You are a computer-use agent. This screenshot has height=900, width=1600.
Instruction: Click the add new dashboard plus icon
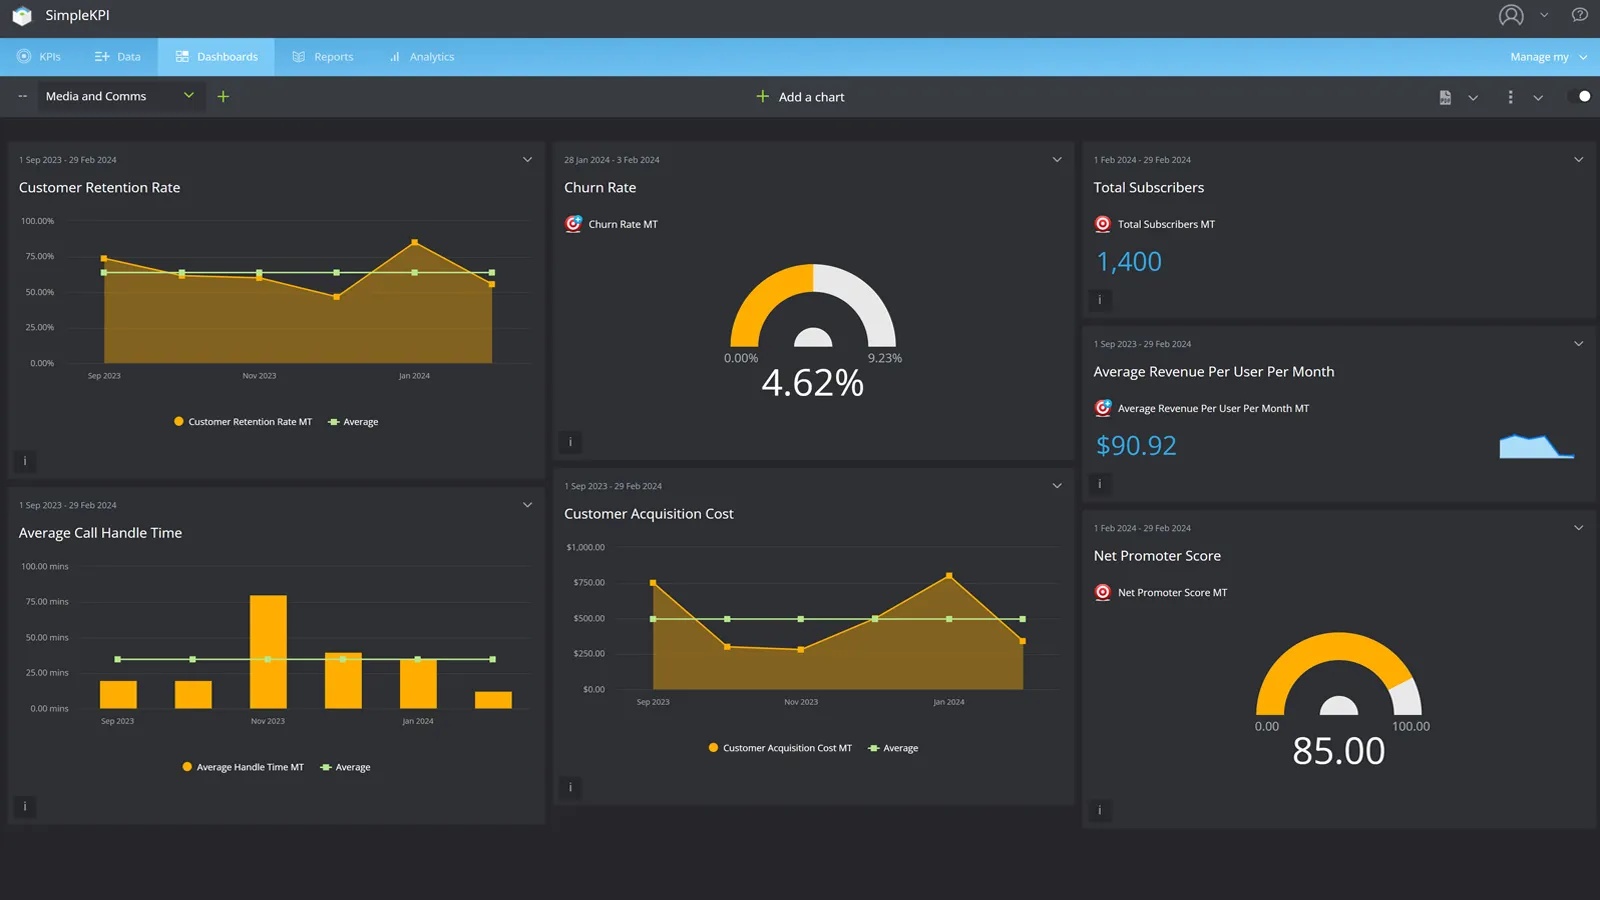click(223, 96)
